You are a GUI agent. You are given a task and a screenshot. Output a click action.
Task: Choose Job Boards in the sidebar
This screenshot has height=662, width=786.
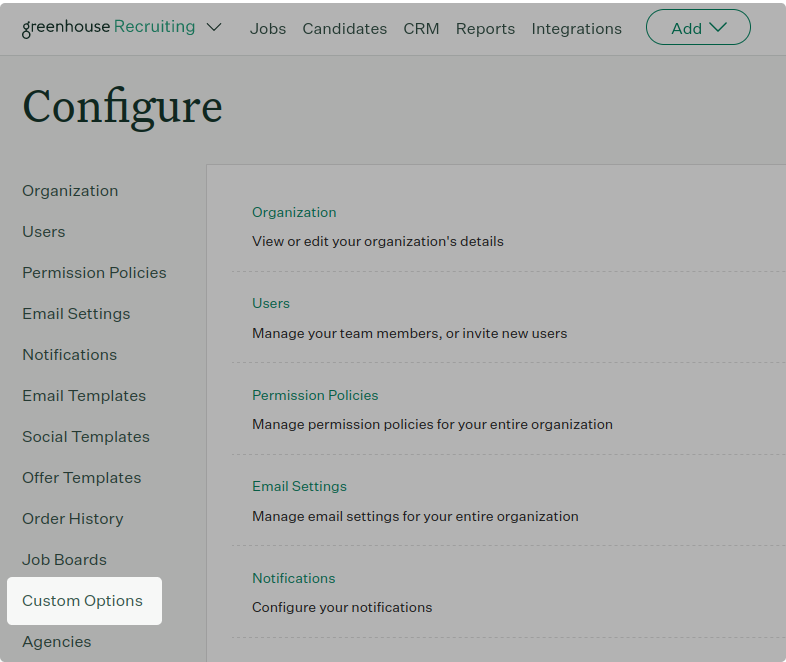[64, 560]
